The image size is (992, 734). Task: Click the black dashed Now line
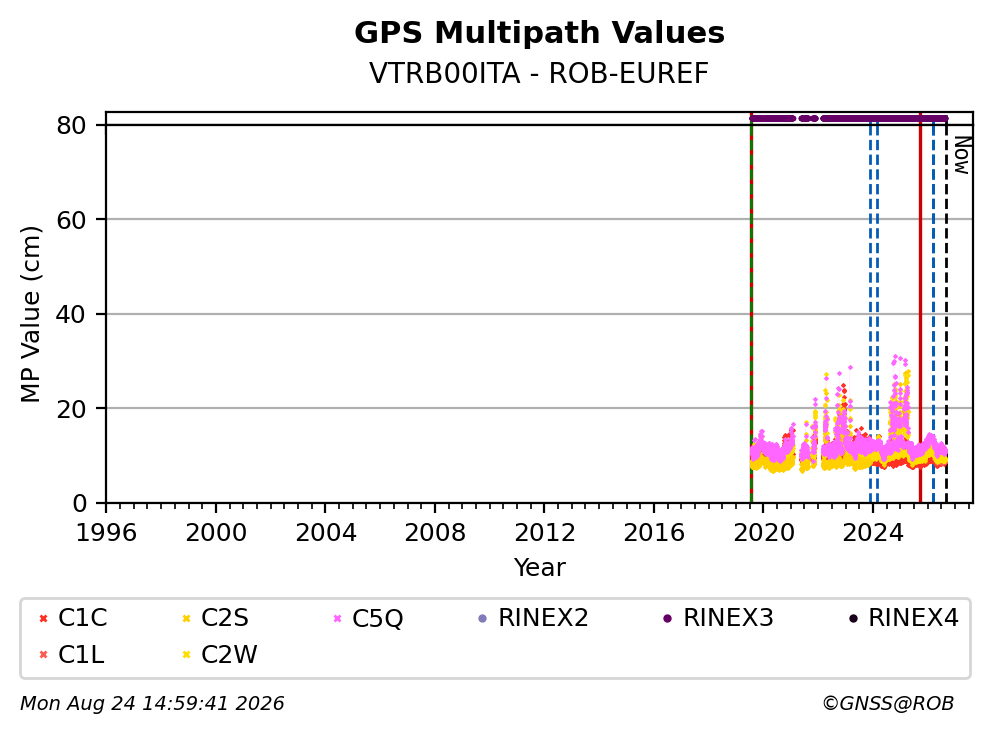coord(946,316)
